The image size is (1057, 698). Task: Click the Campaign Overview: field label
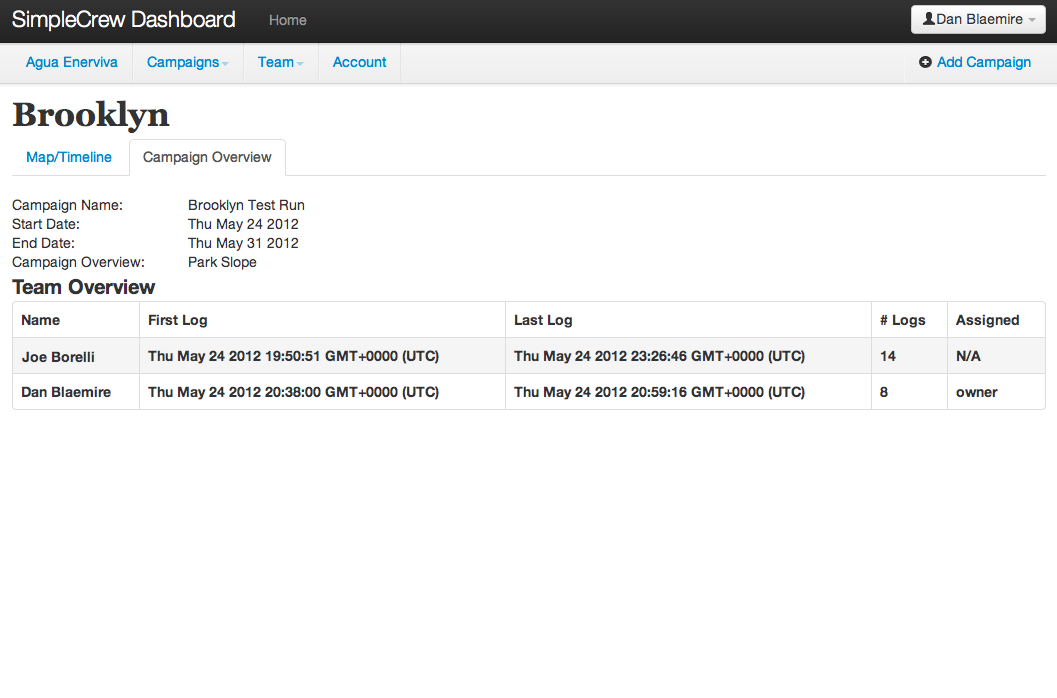coord(78,262)
